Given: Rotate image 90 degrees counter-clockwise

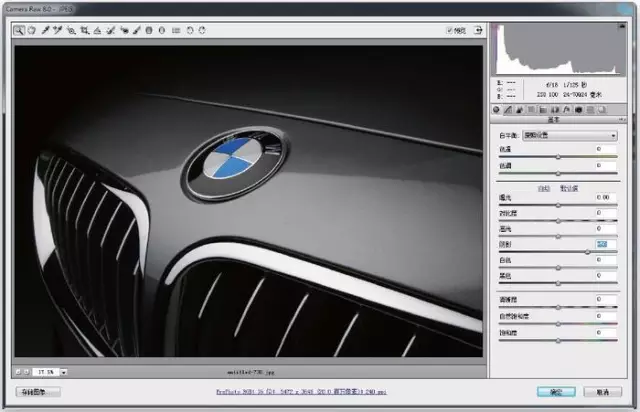Looking at the screenshot, I should pyautogui.click(x=190, y=30).
